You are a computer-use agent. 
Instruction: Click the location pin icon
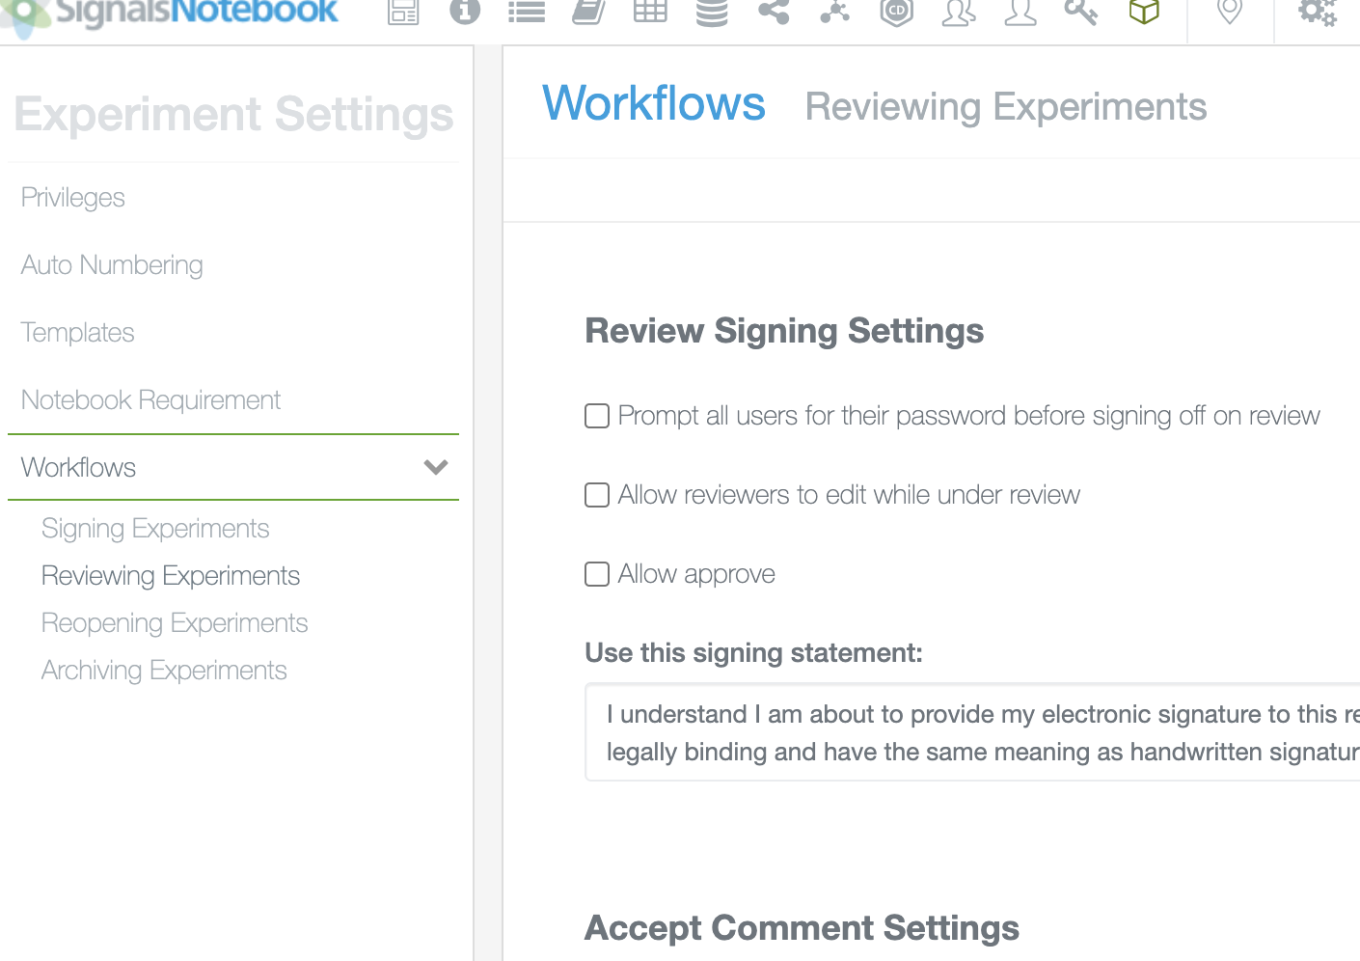pyautogui.click(x=1230, y=11)
